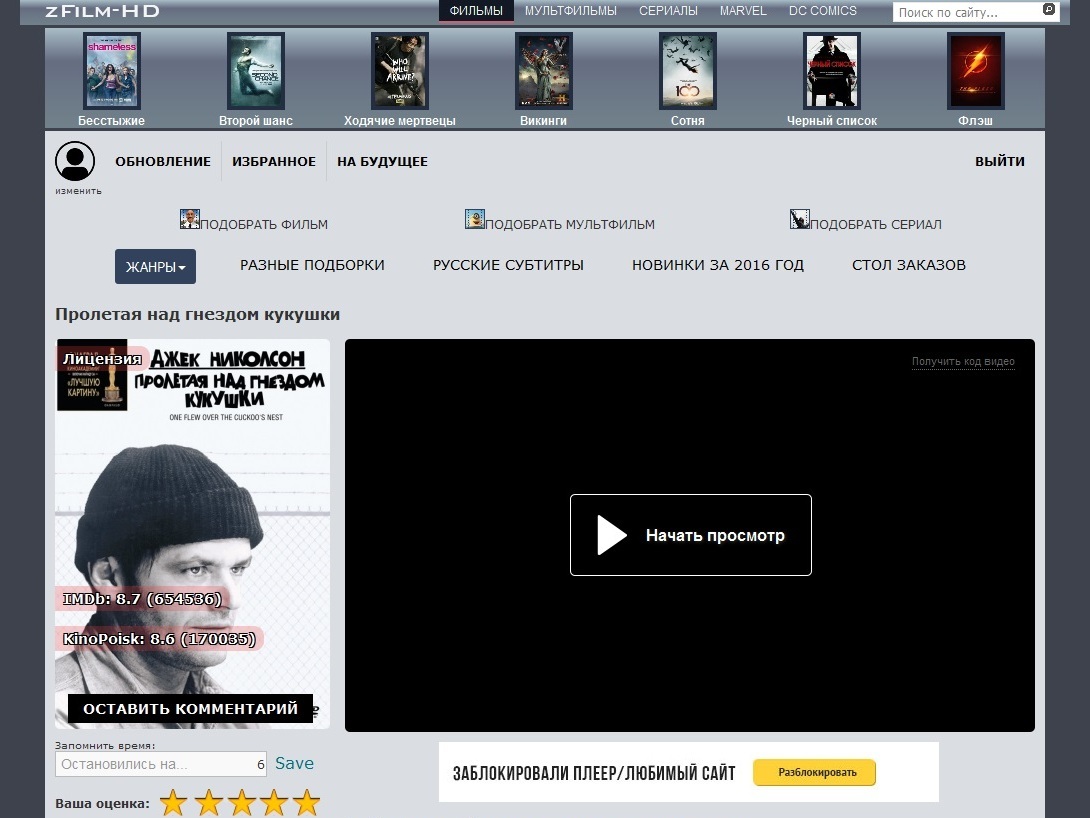
Task: Open СТОЛ ЗАКАЗОВ page
Action: 909,265
